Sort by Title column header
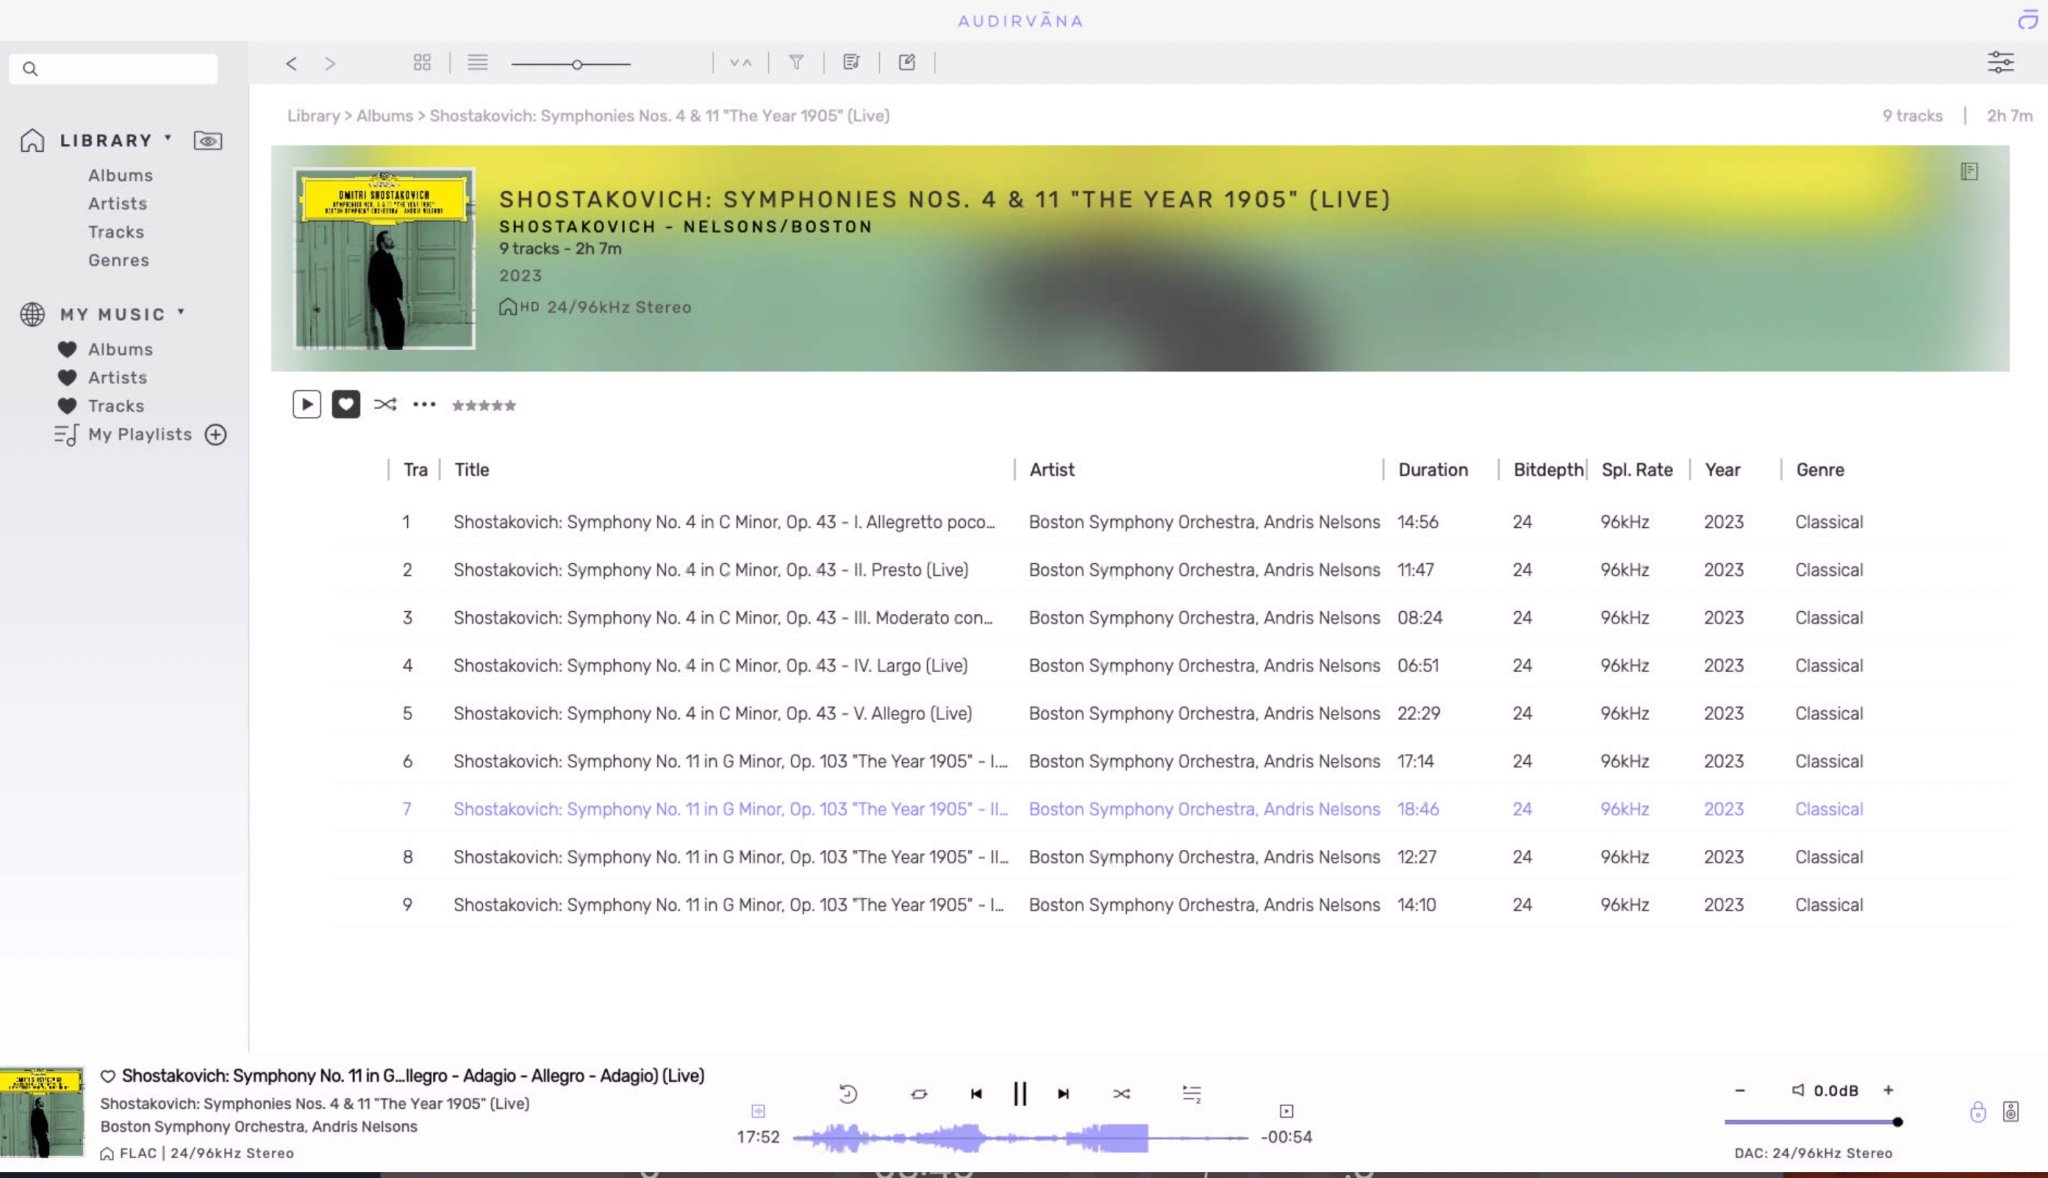This screenshot has height=1178, width=2048. click(471, 470)
